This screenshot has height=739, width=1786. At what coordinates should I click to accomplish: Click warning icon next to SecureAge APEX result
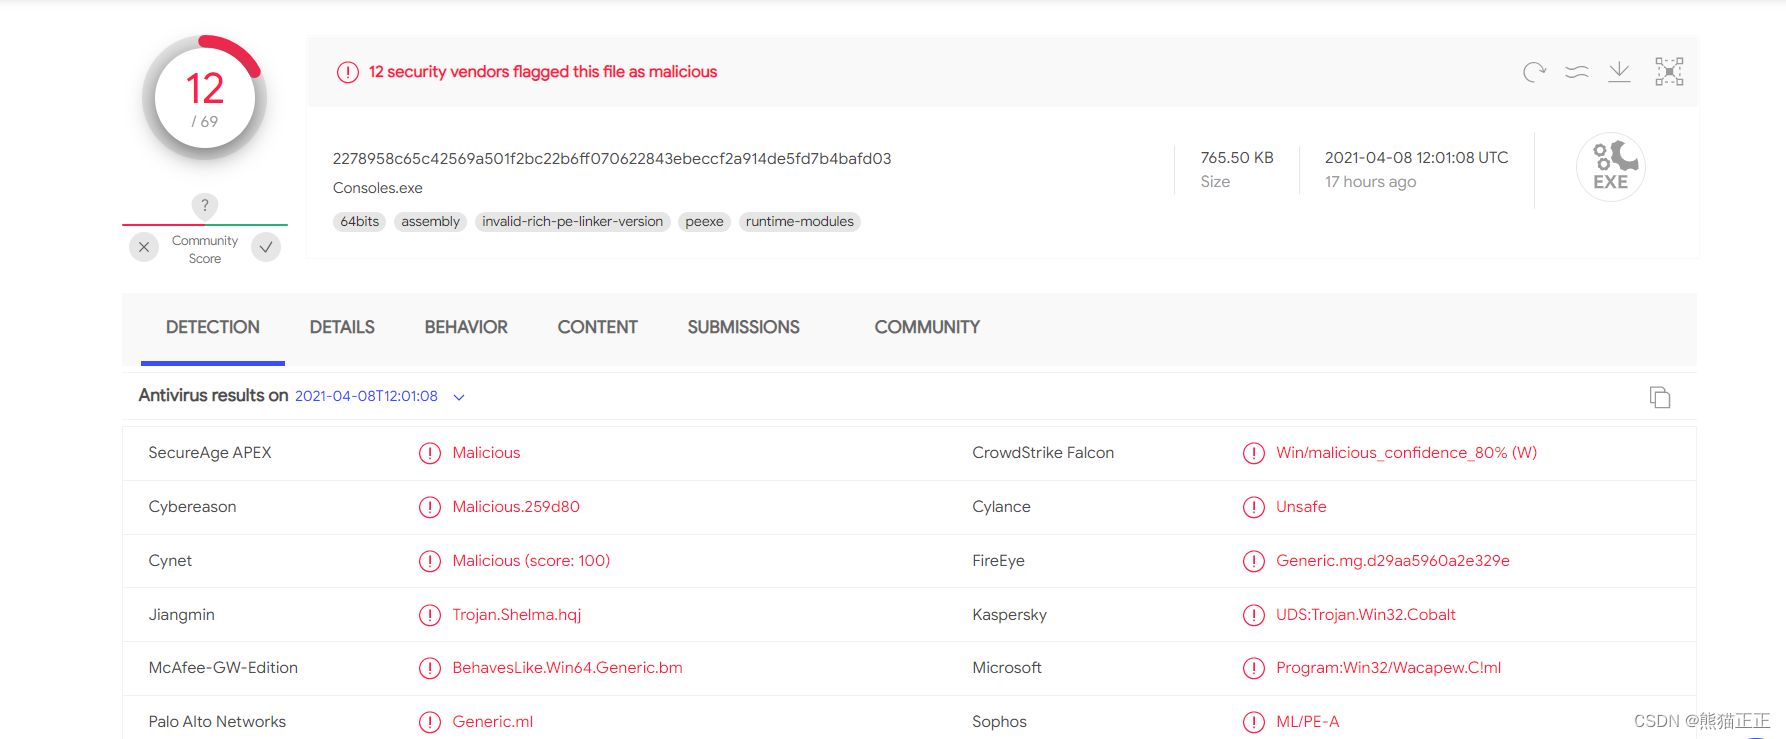coord(430,453)
